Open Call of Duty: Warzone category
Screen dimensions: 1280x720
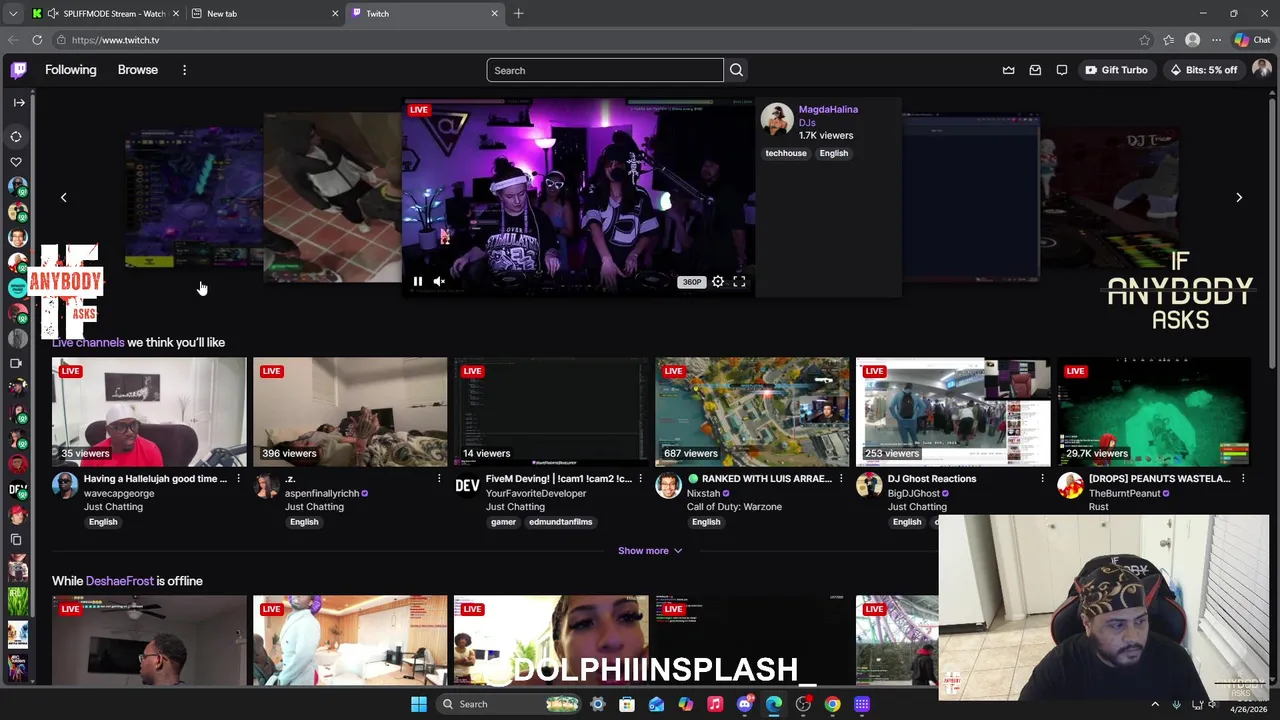coord(734,507)
